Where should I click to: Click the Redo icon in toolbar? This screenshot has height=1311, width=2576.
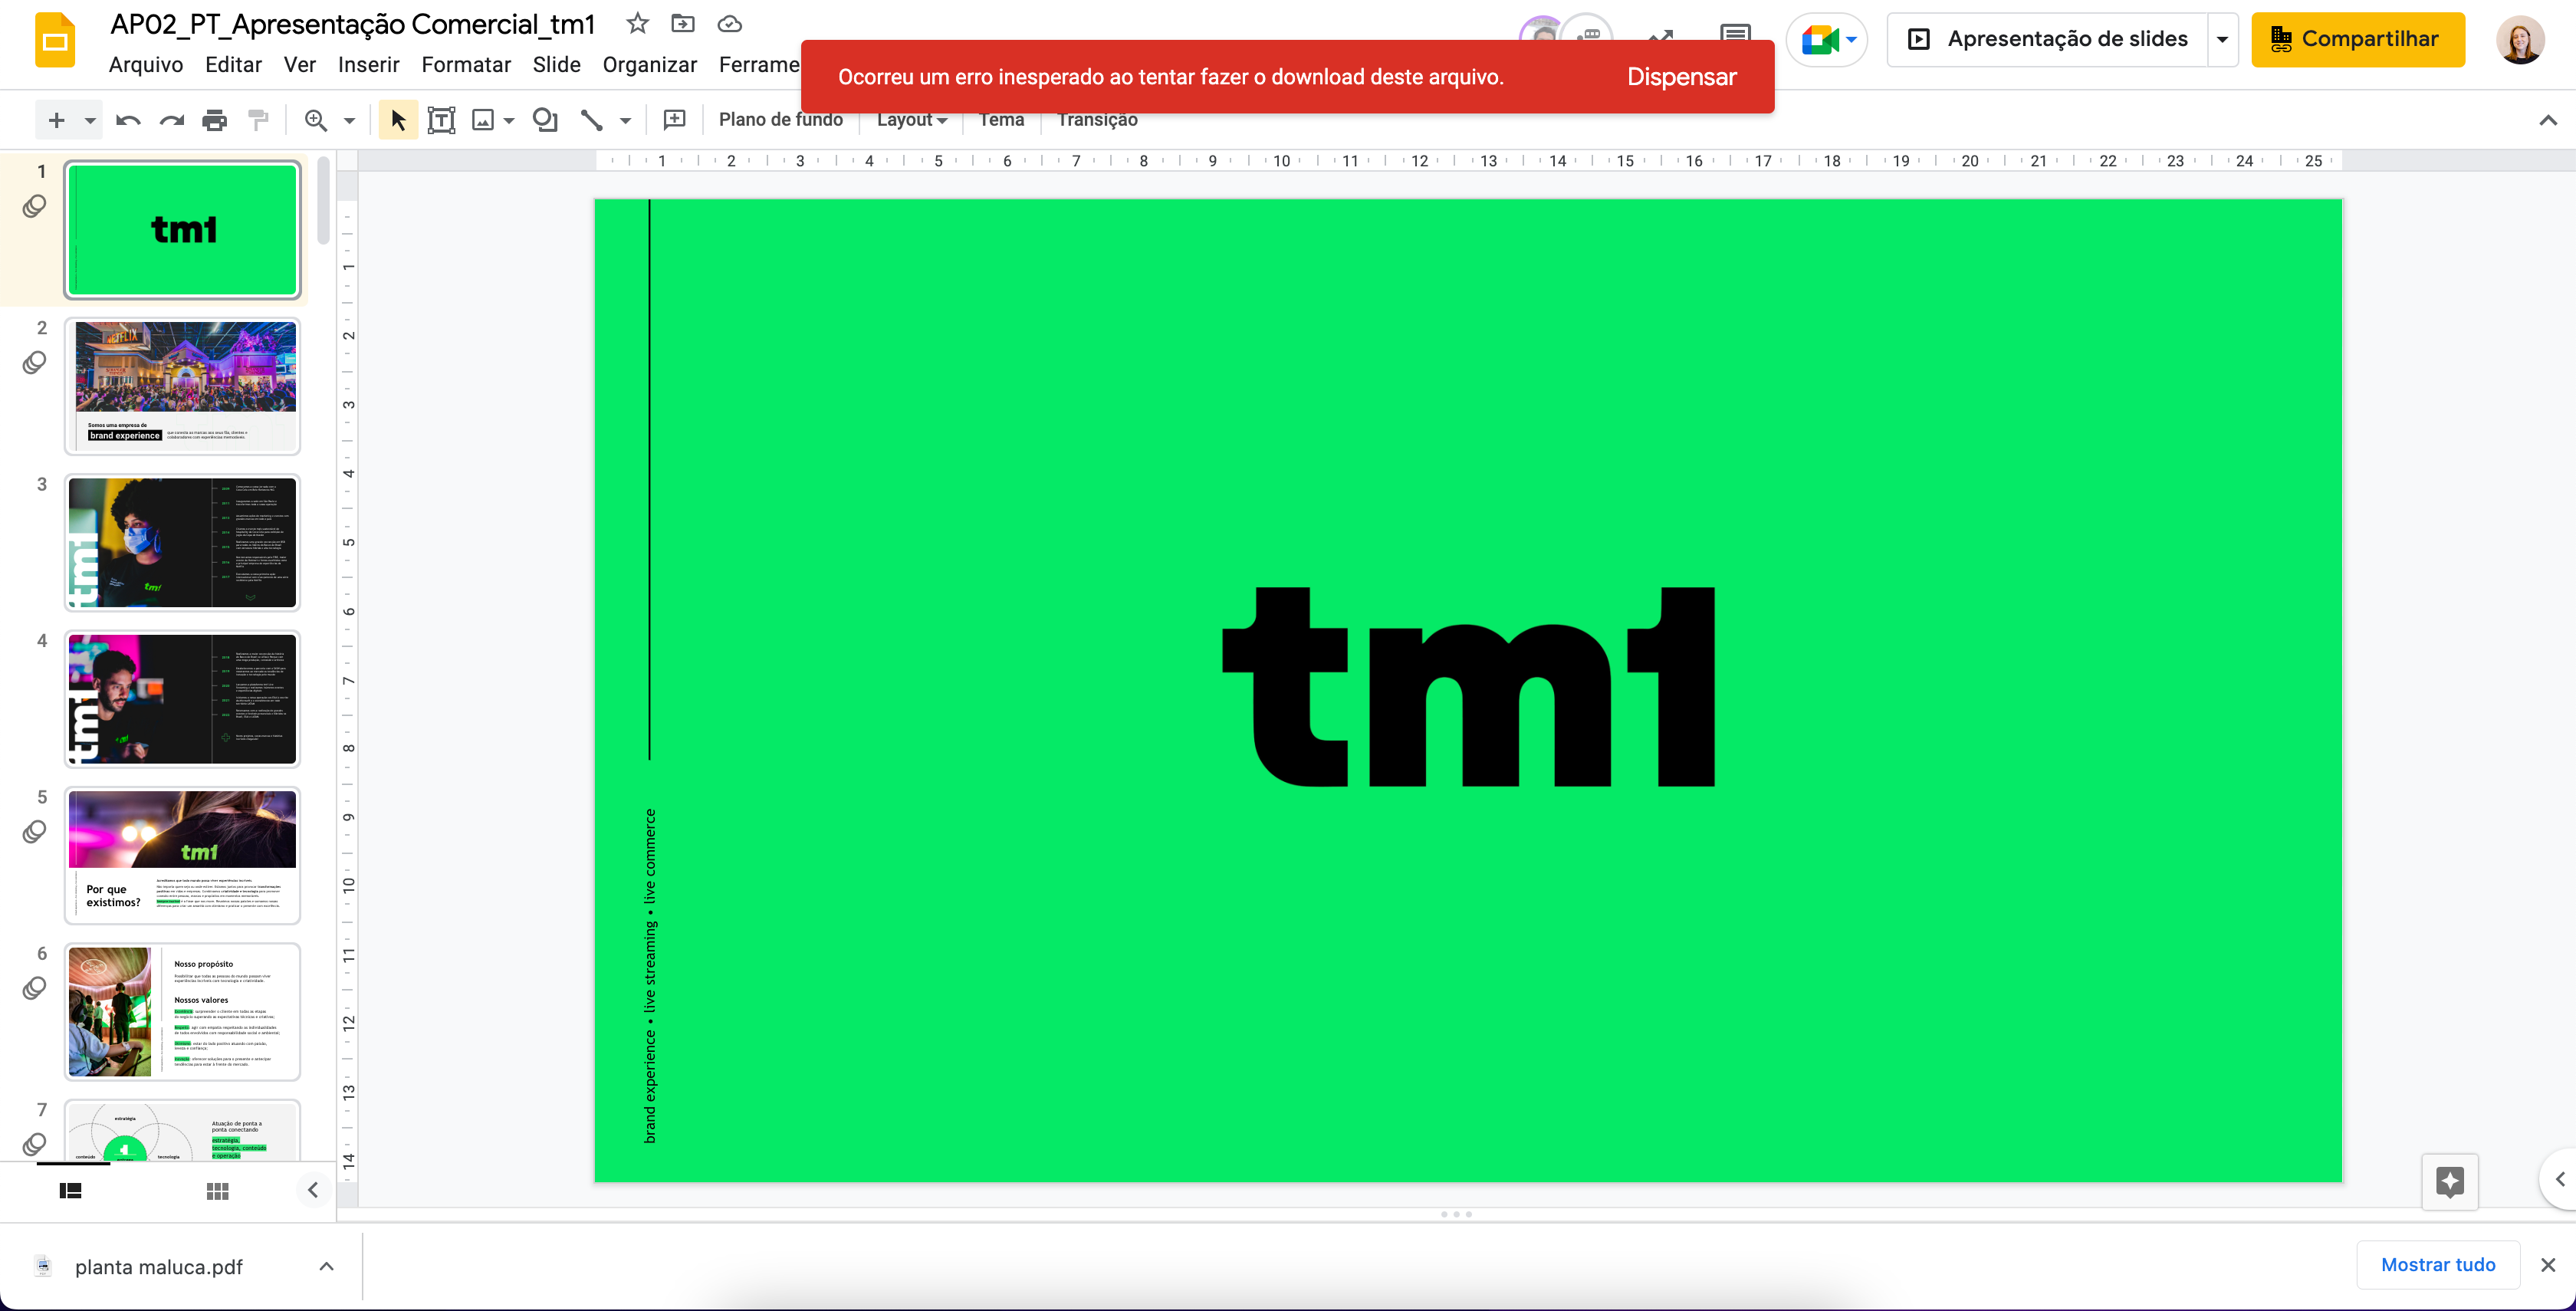click(x=170, y=119)
